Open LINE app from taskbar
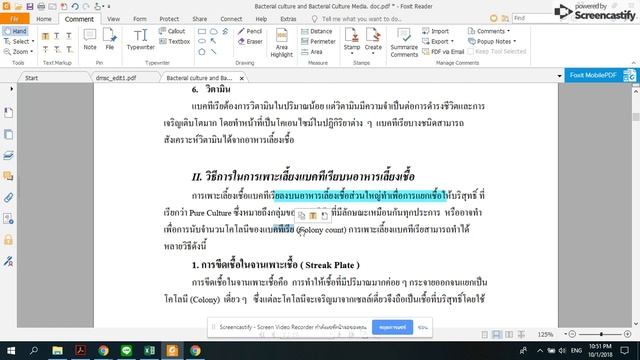This screenshot has width=640, height=360. coord(127,351)
